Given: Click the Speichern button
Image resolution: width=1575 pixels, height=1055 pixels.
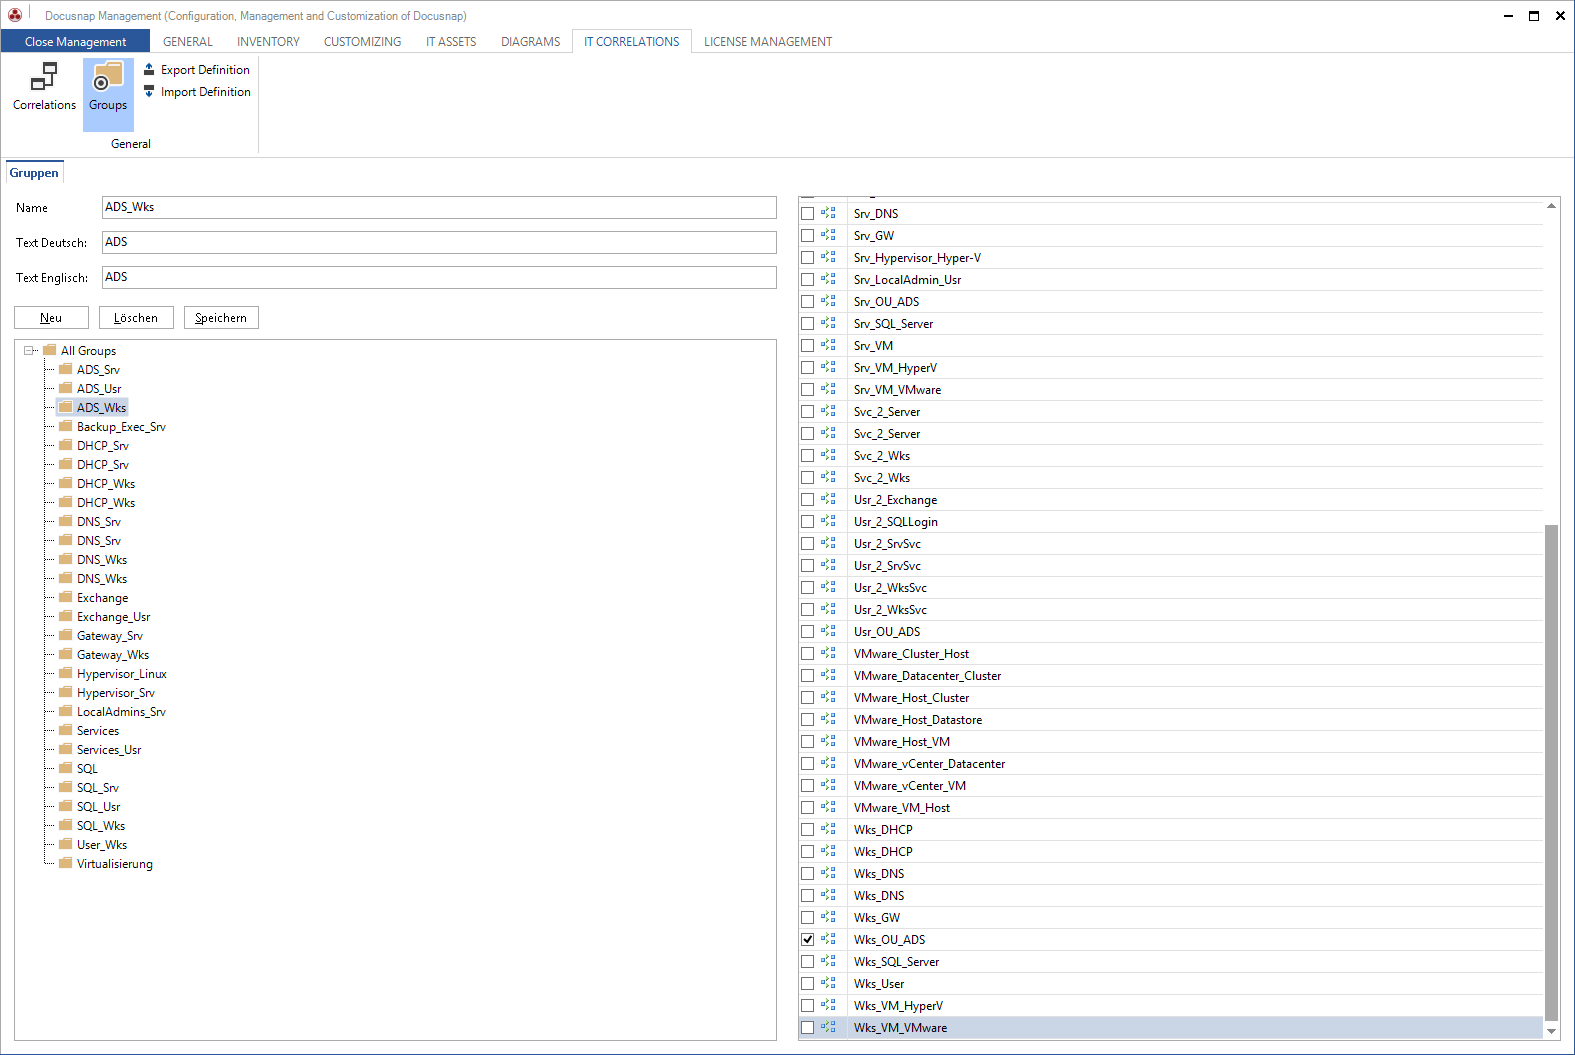Looking at the screenshot, I should pyautogui.click(x=221, y=317).
